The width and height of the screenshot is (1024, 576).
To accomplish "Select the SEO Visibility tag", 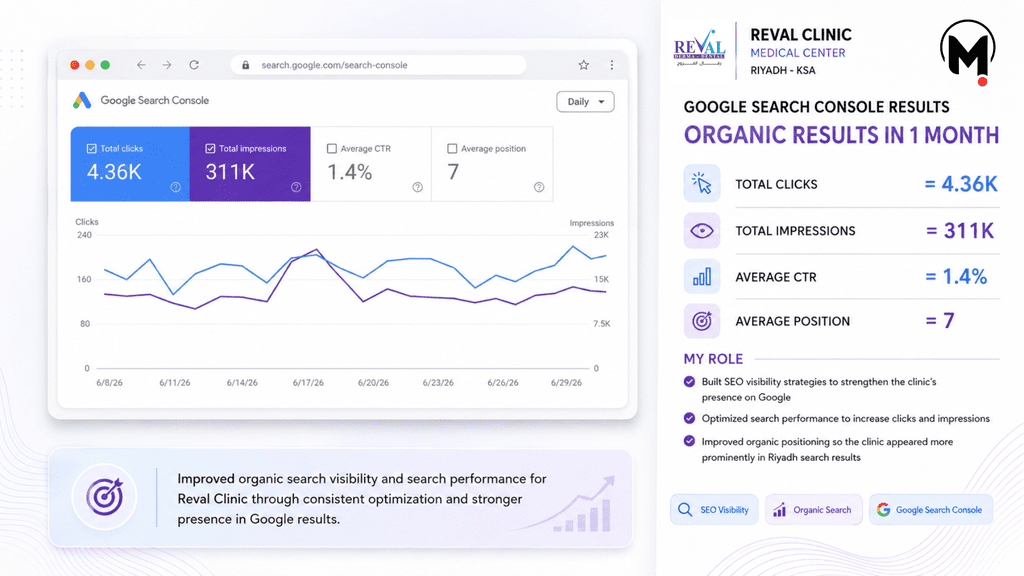I will point(714,509).
